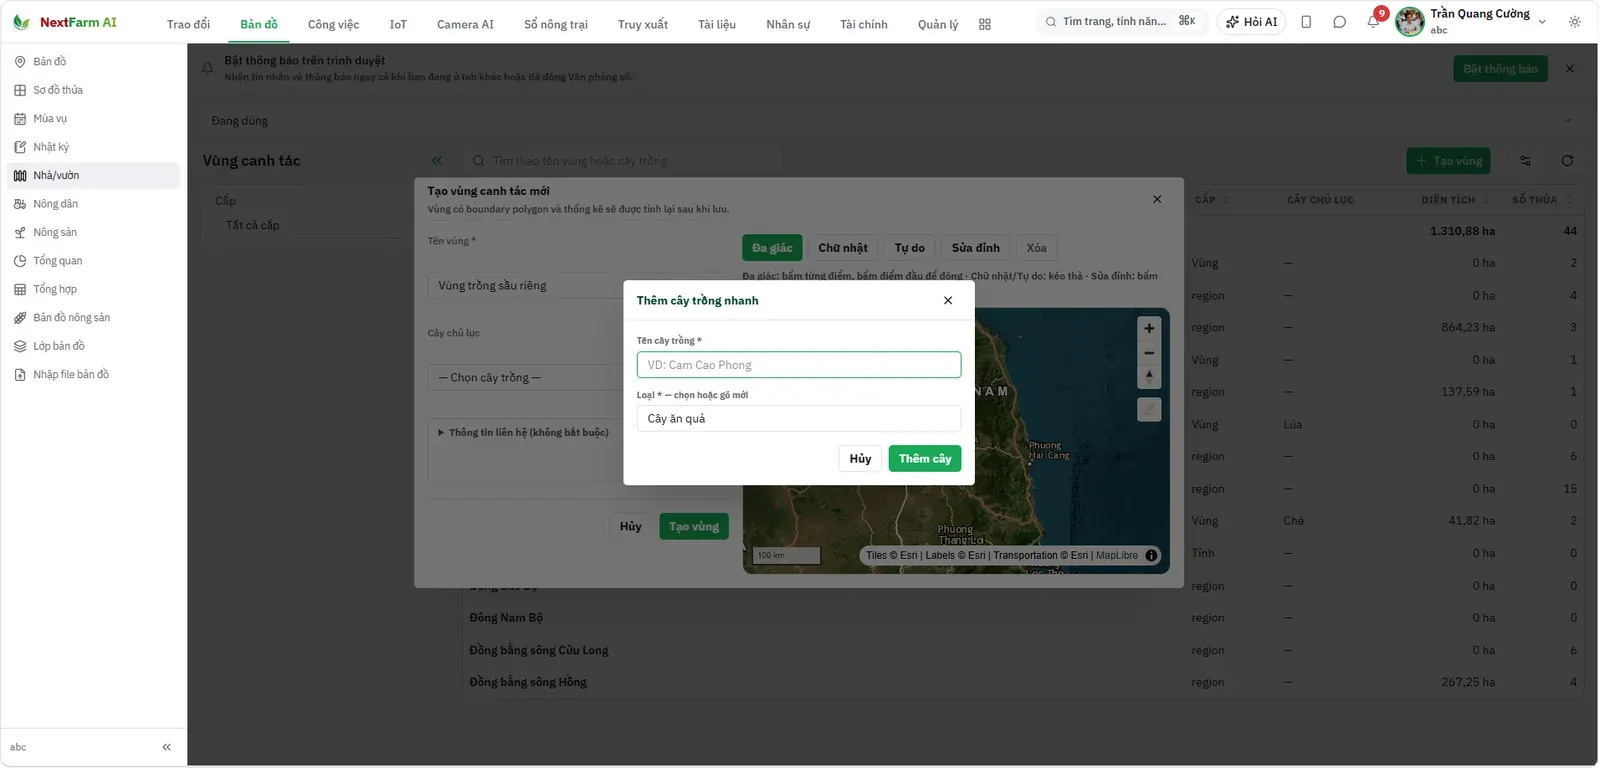Open the filter settings icon near refresh
The image size is (1600, 768).
click(1525, 161)
